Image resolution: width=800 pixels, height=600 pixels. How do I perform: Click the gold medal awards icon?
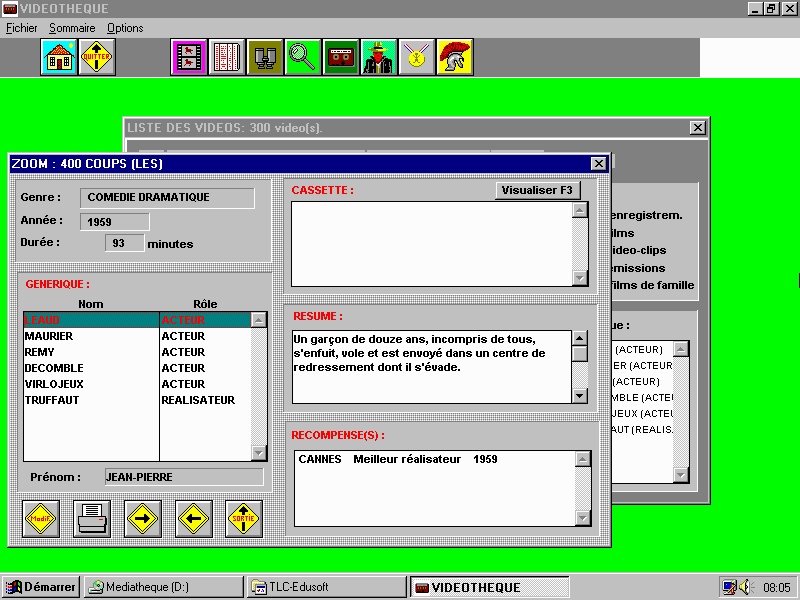click(417, 57)
